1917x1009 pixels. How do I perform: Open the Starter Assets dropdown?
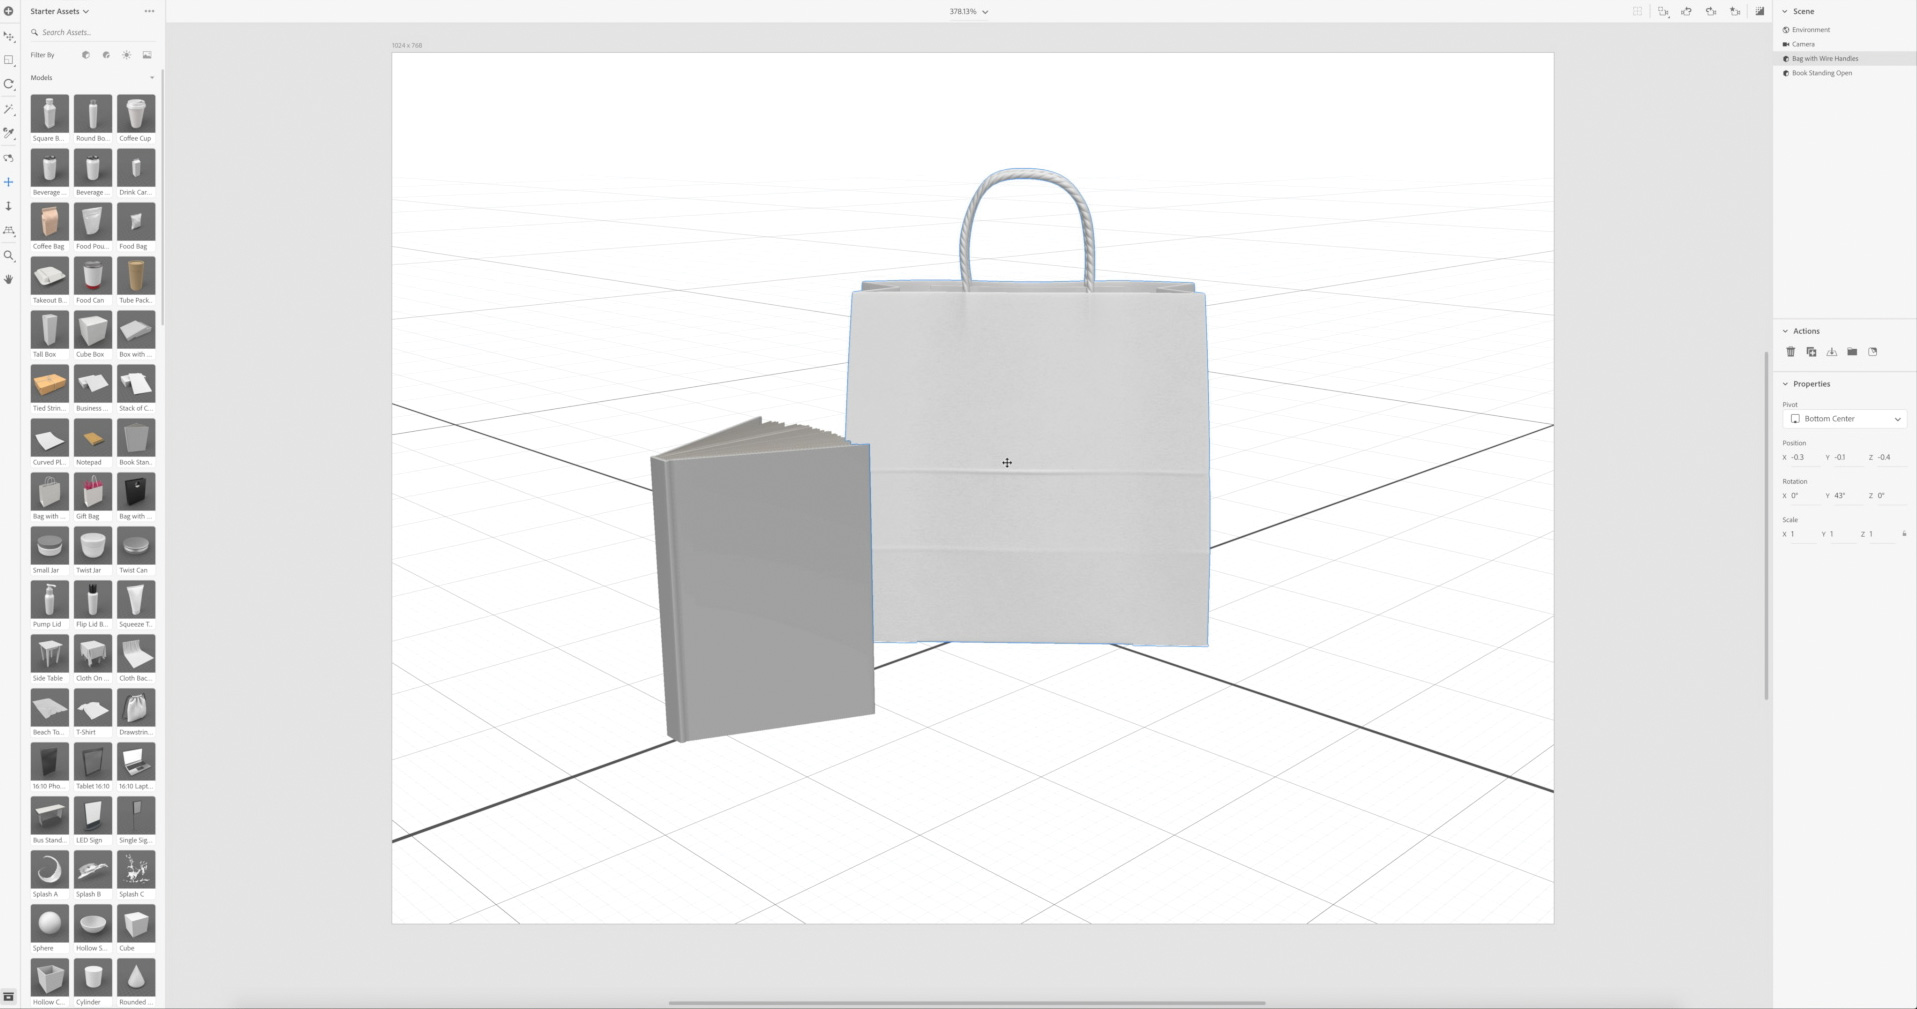[59, 11]
